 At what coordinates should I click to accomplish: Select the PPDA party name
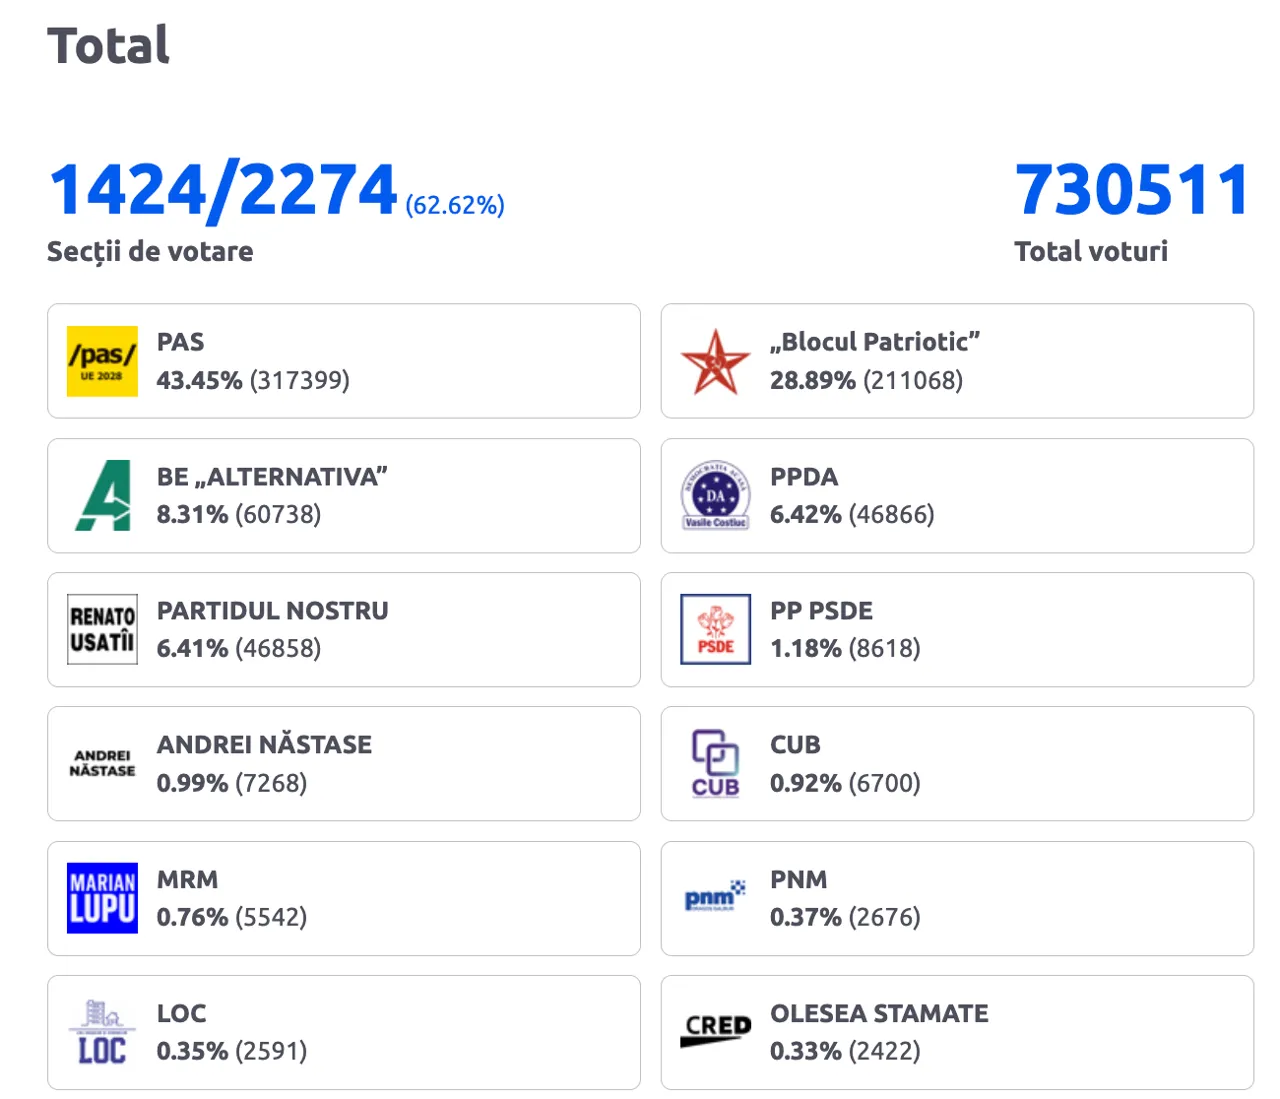click(804, 476)
